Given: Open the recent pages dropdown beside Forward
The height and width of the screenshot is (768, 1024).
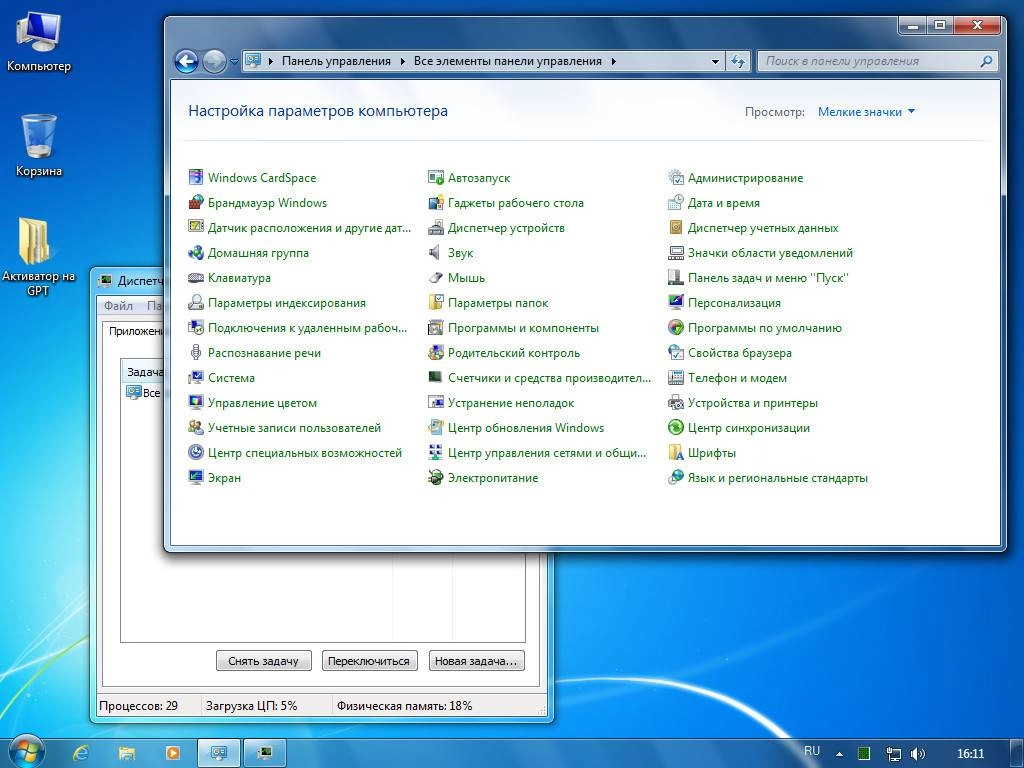Looking at the screenshot, I should 234,61.
